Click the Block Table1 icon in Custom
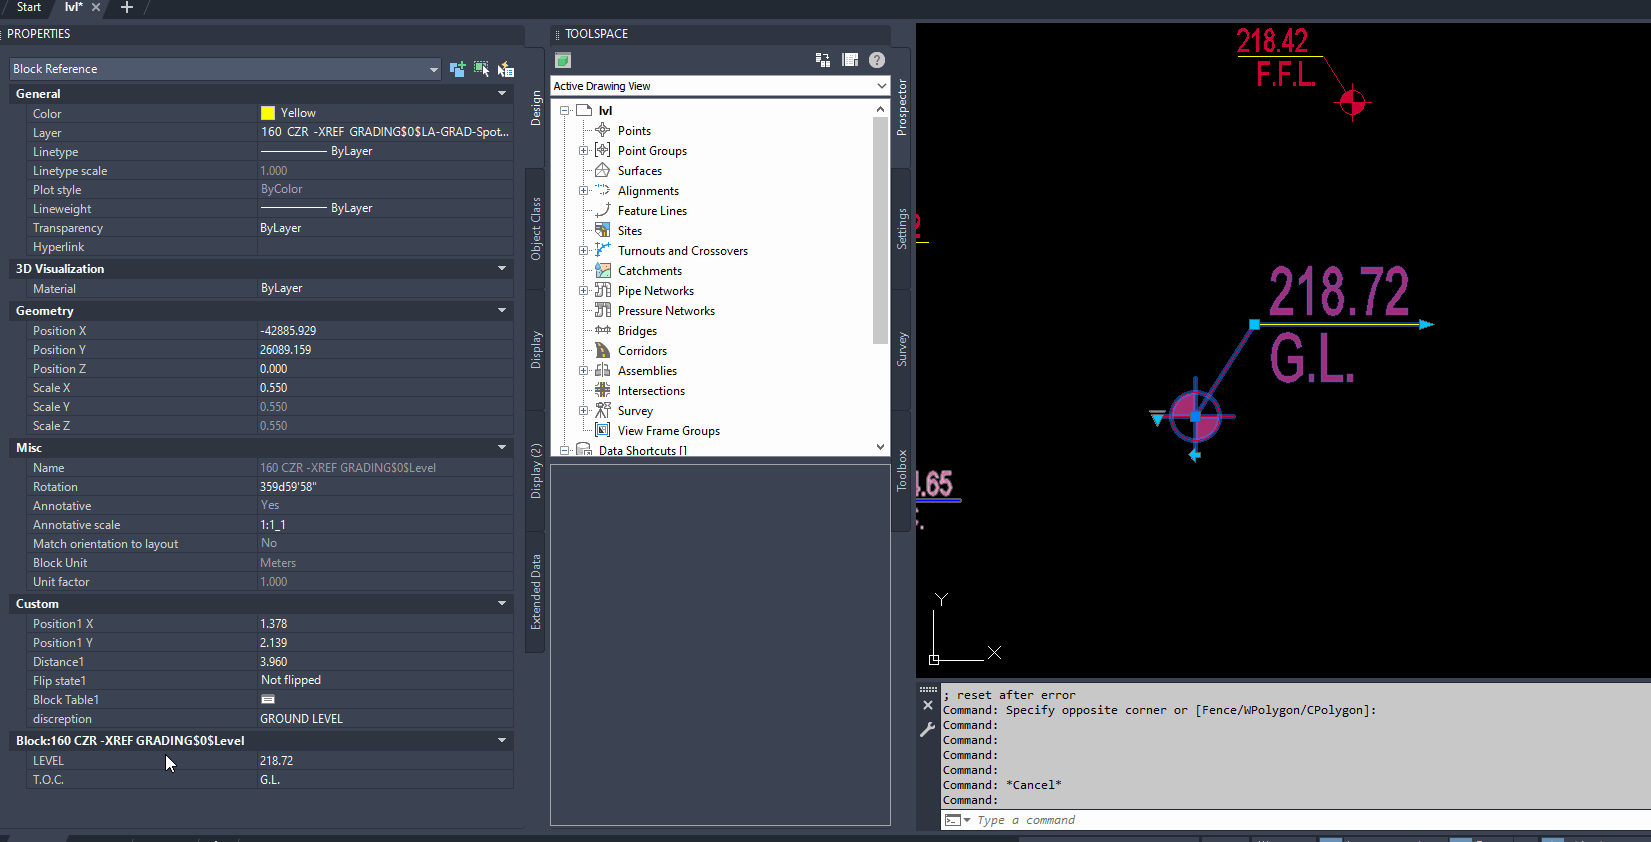This screenshot has width=1651, height=842. 268,700
